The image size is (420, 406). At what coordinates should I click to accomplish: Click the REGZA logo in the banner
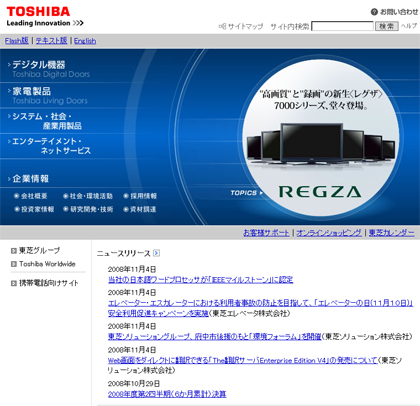pyautogui.click(x=320, y=192)
